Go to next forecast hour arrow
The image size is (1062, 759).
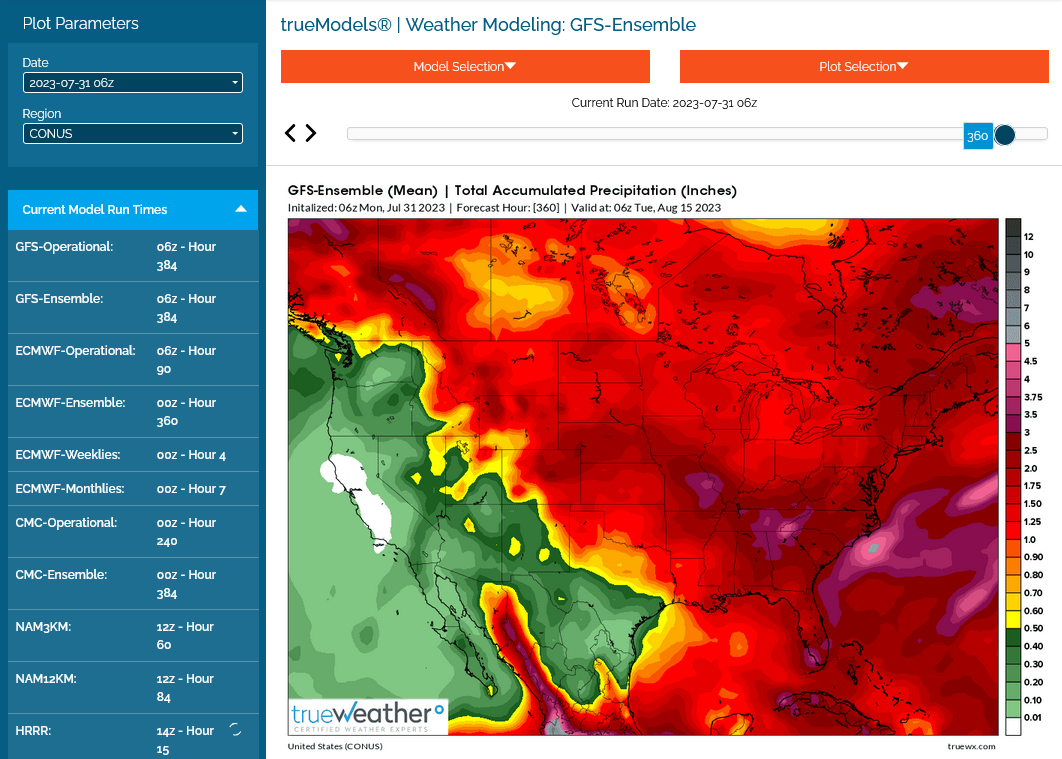click(311, 133)
